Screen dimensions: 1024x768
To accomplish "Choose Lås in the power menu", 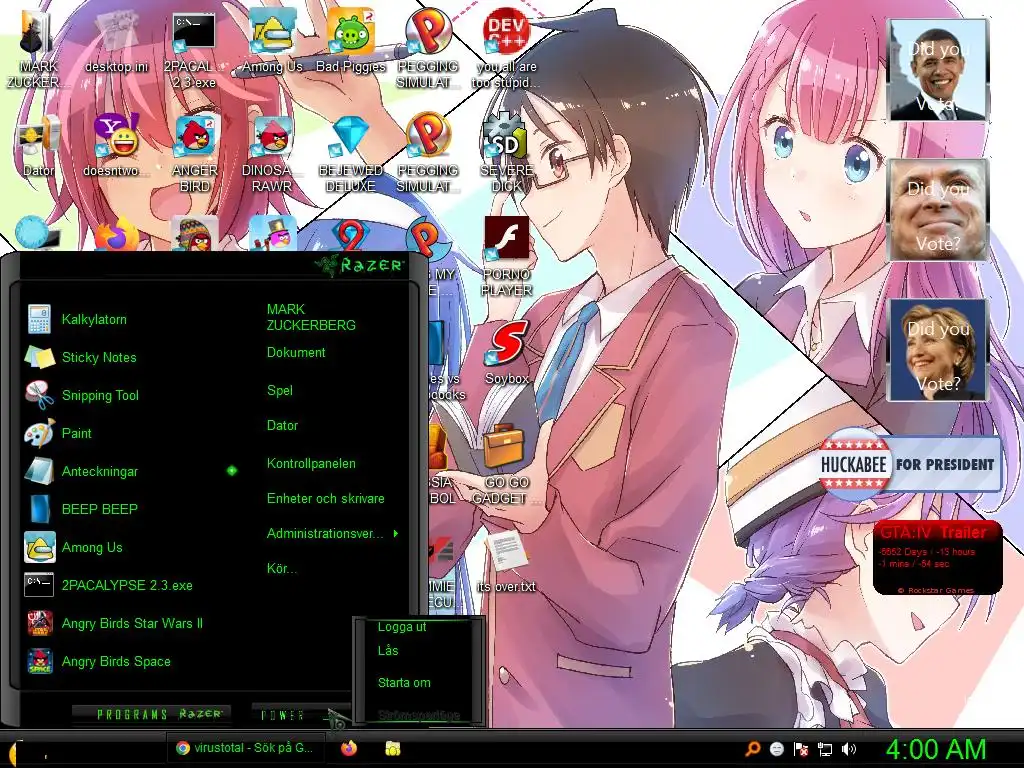I will pyautogui.click(x=388, y=650).
